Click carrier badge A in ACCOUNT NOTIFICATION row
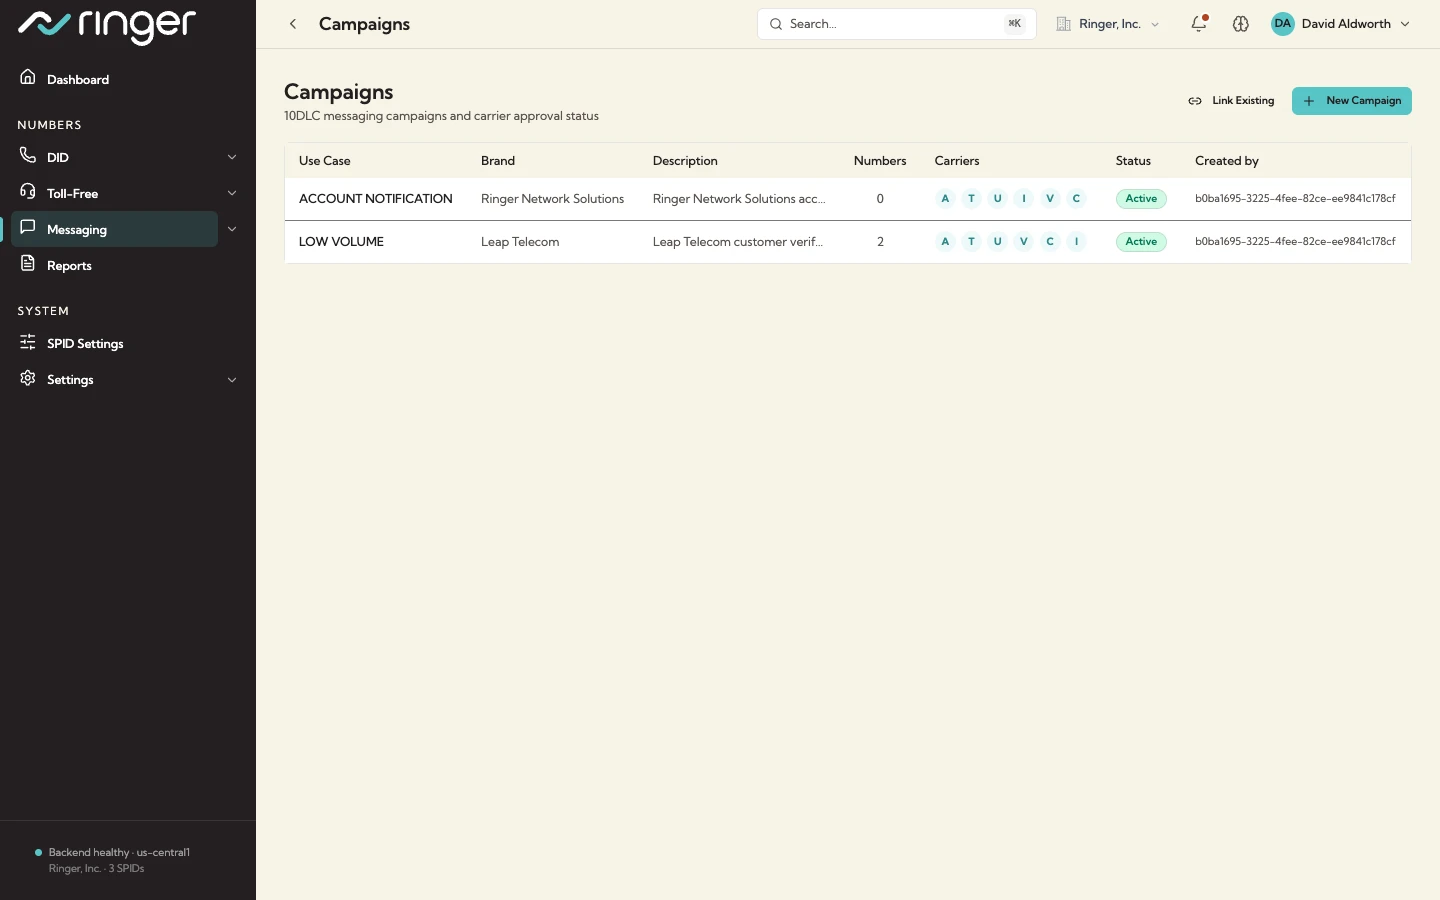 [x=945, y=198]
